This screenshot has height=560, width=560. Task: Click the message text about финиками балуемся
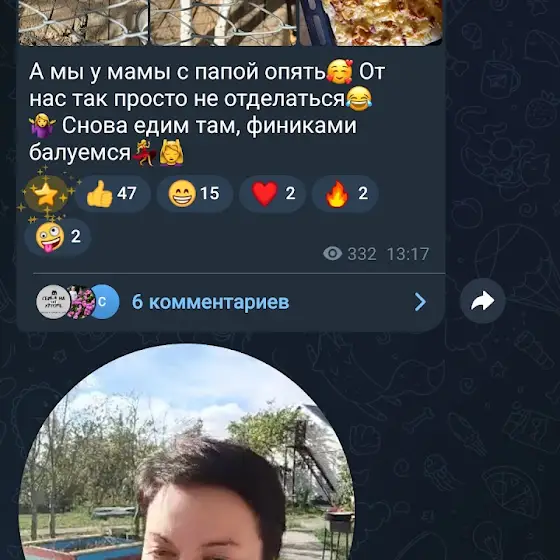tap(207, 112)
